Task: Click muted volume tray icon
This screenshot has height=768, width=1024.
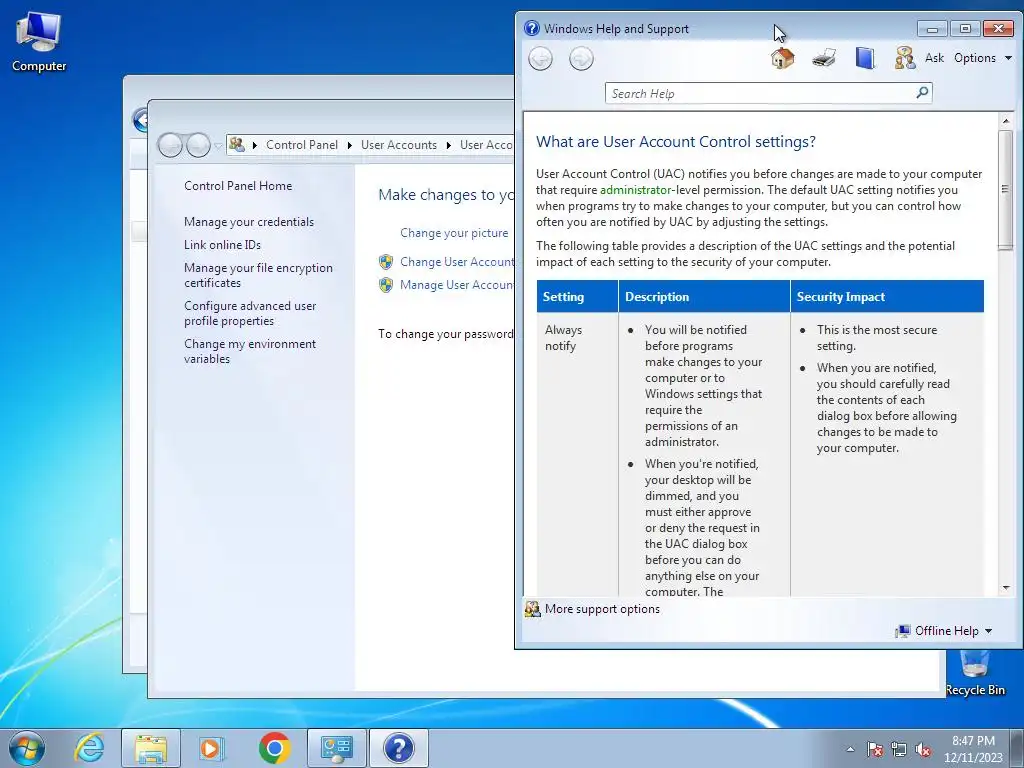Action: (922, 749)
